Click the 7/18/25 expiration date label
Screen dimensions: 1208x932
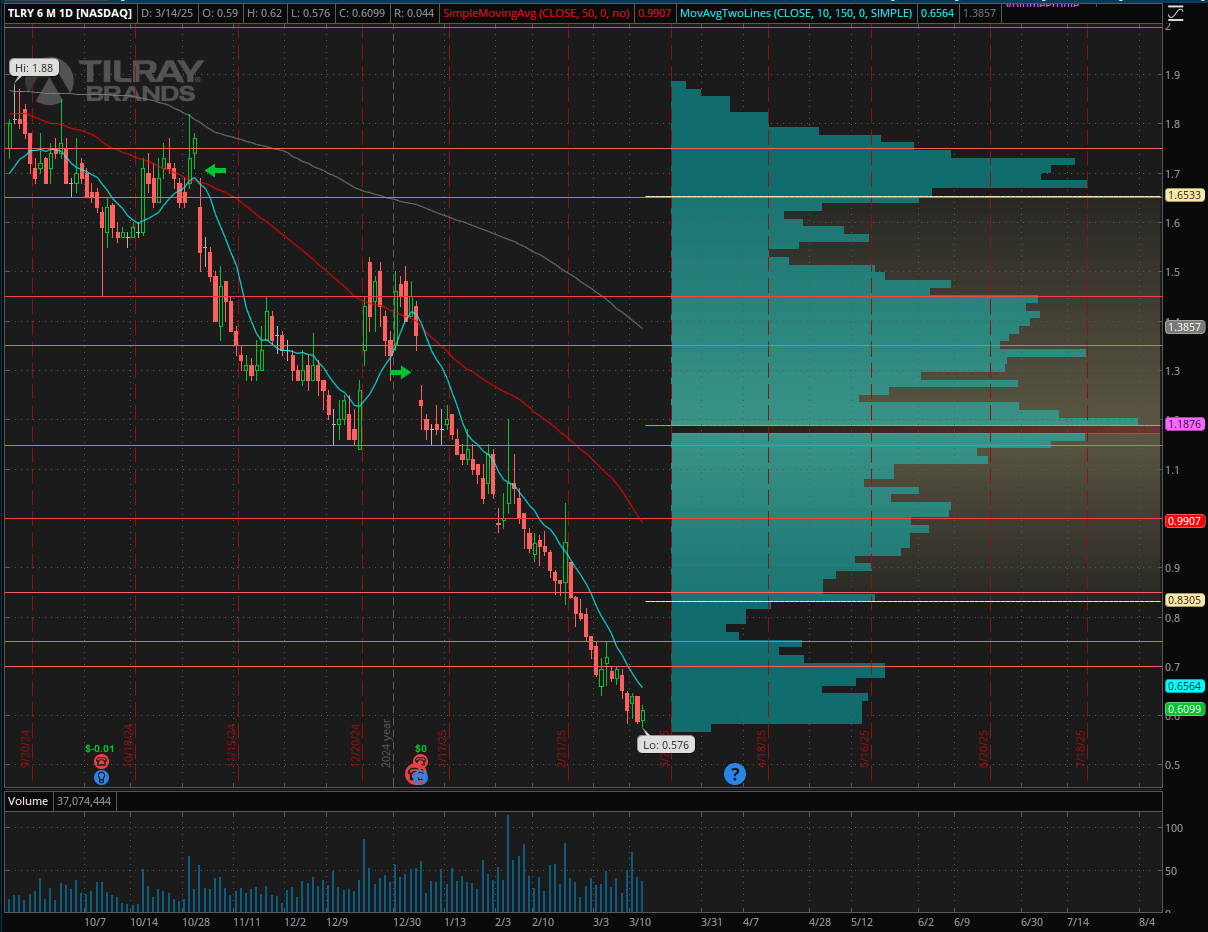point(1080,748)
